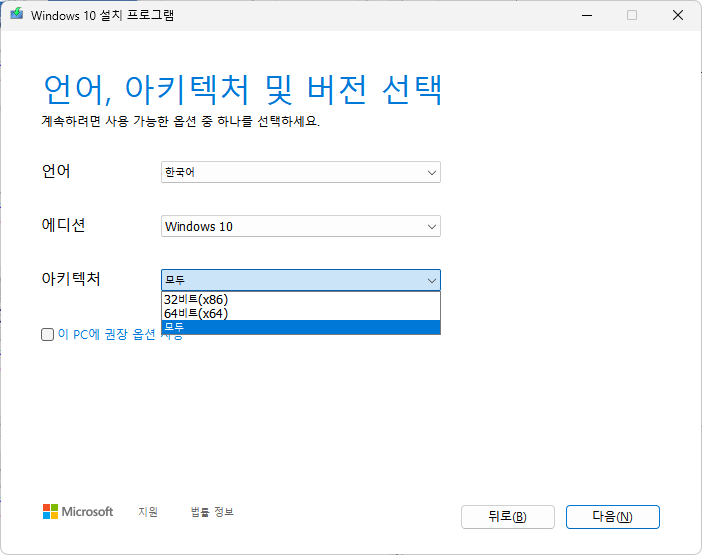Click the 뒤로(B) button
The height and width of the screenshot is (555, 702).
(x=508, y=517)
